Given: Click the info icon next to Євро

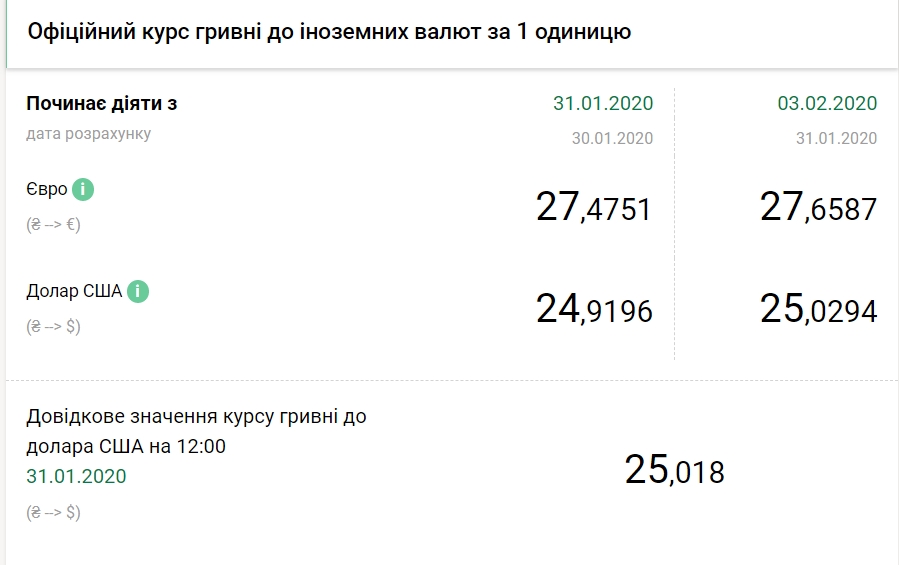Looking at the screenshot, I should pyautogui.click(x=83, y=189).
